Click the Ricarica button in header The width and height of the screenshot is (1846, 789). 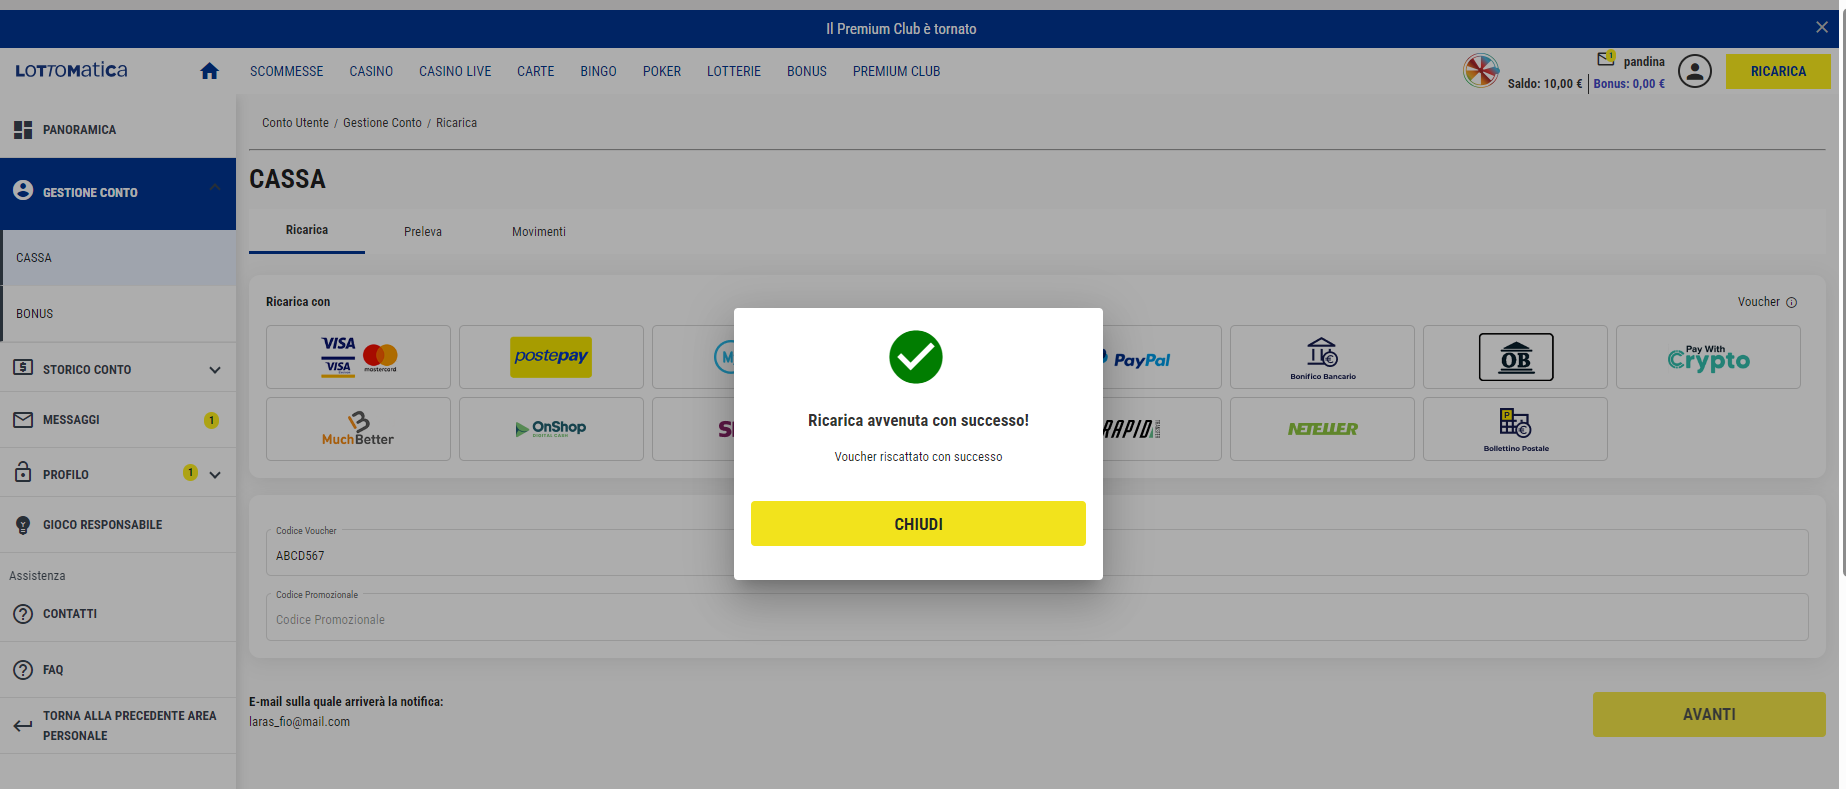click(1777, 72)
